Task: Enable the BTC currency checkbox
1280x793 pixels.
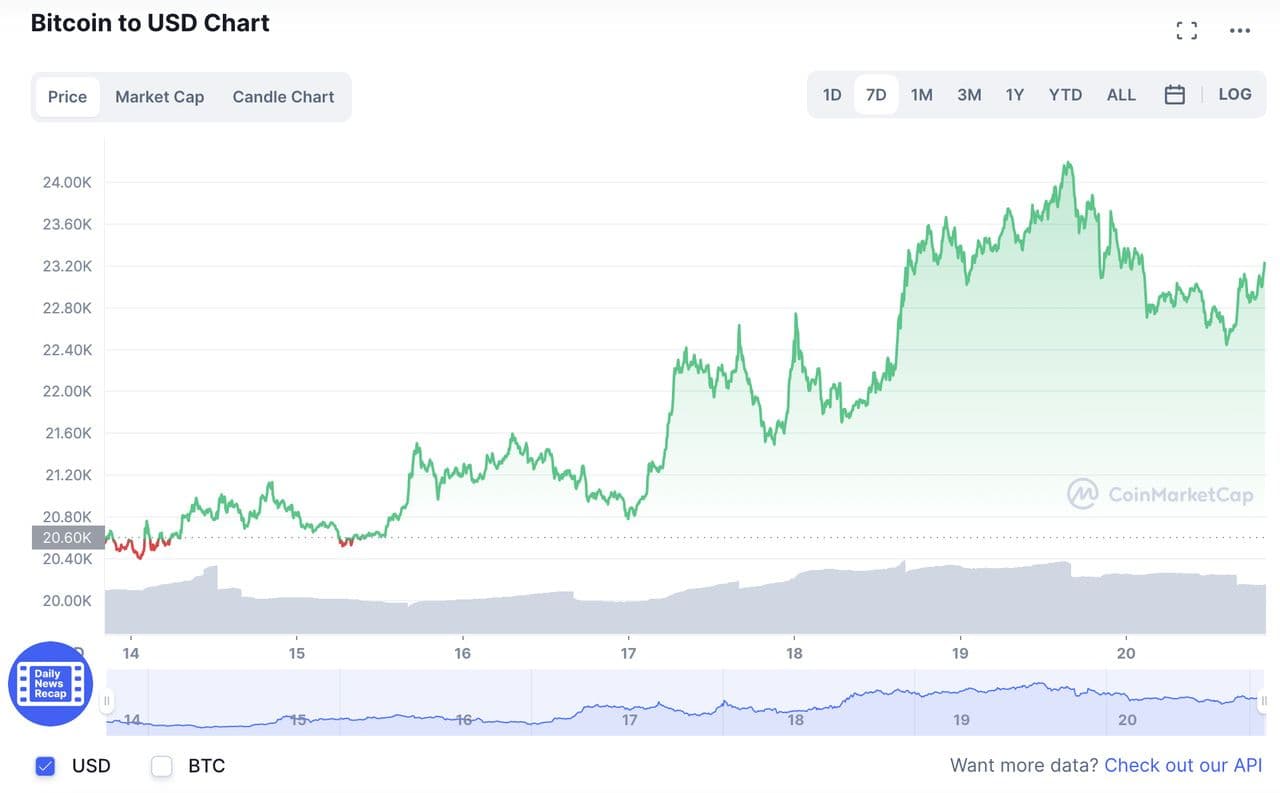Action: tap(162, 766)
